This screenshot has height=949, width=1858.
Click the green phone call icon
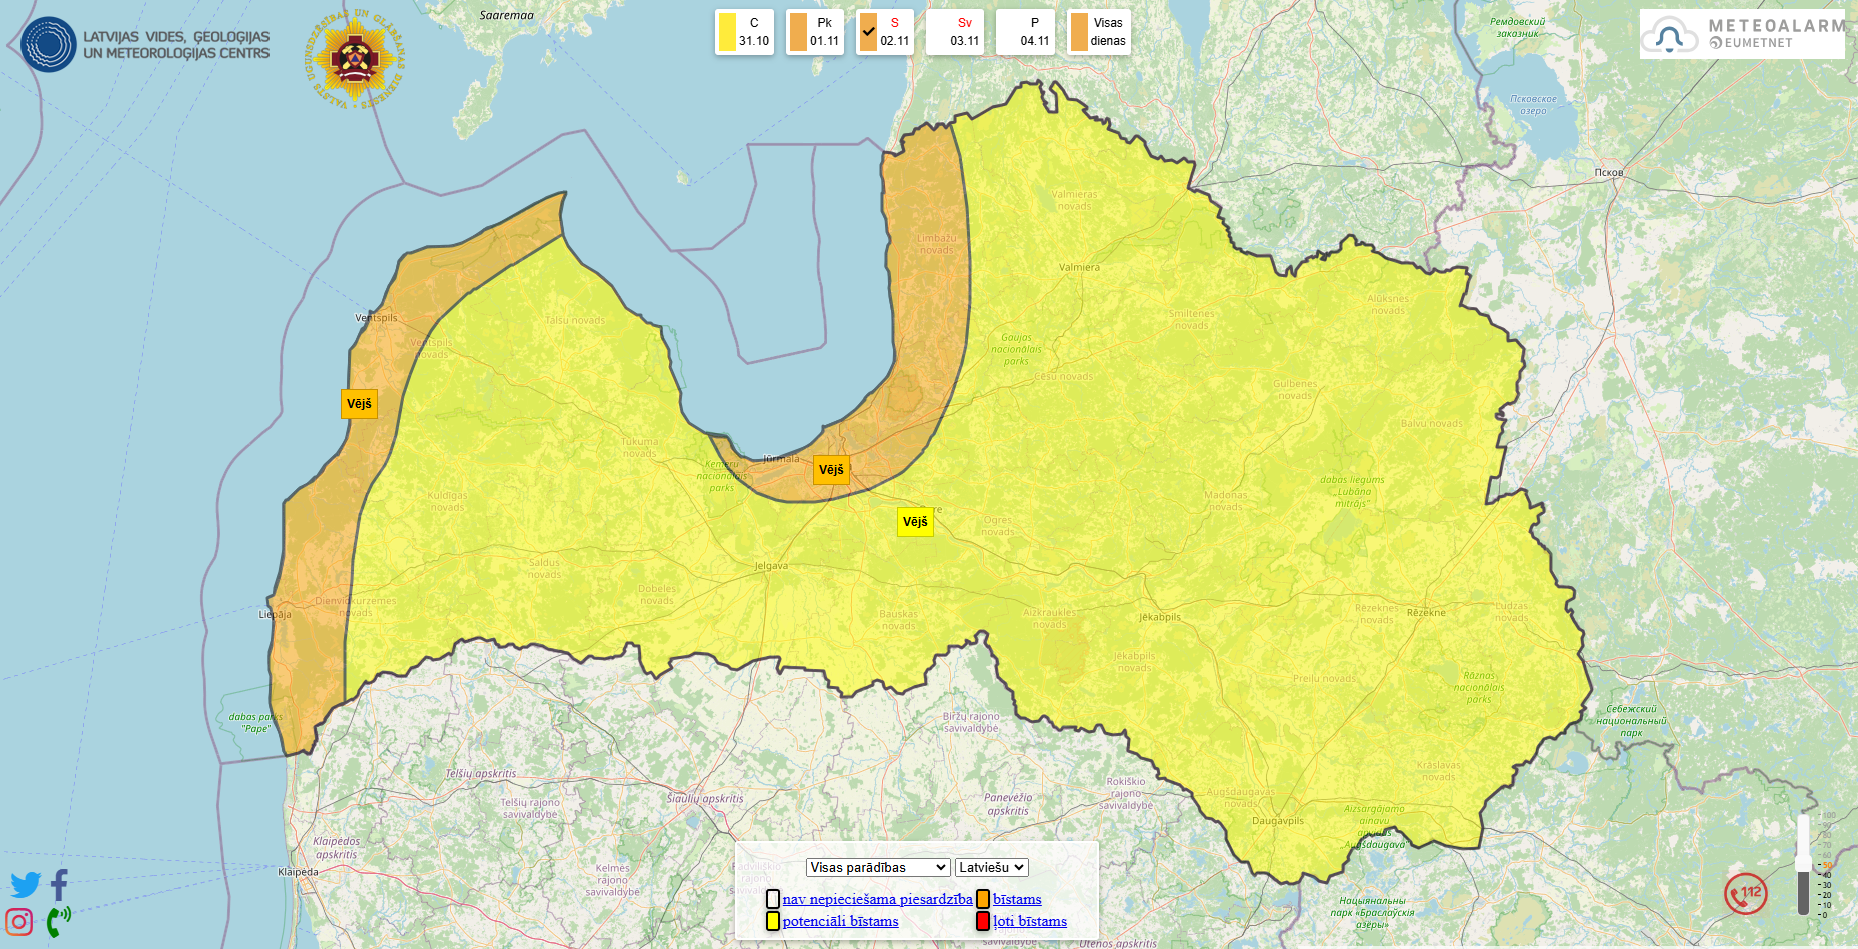click(58, 921)
